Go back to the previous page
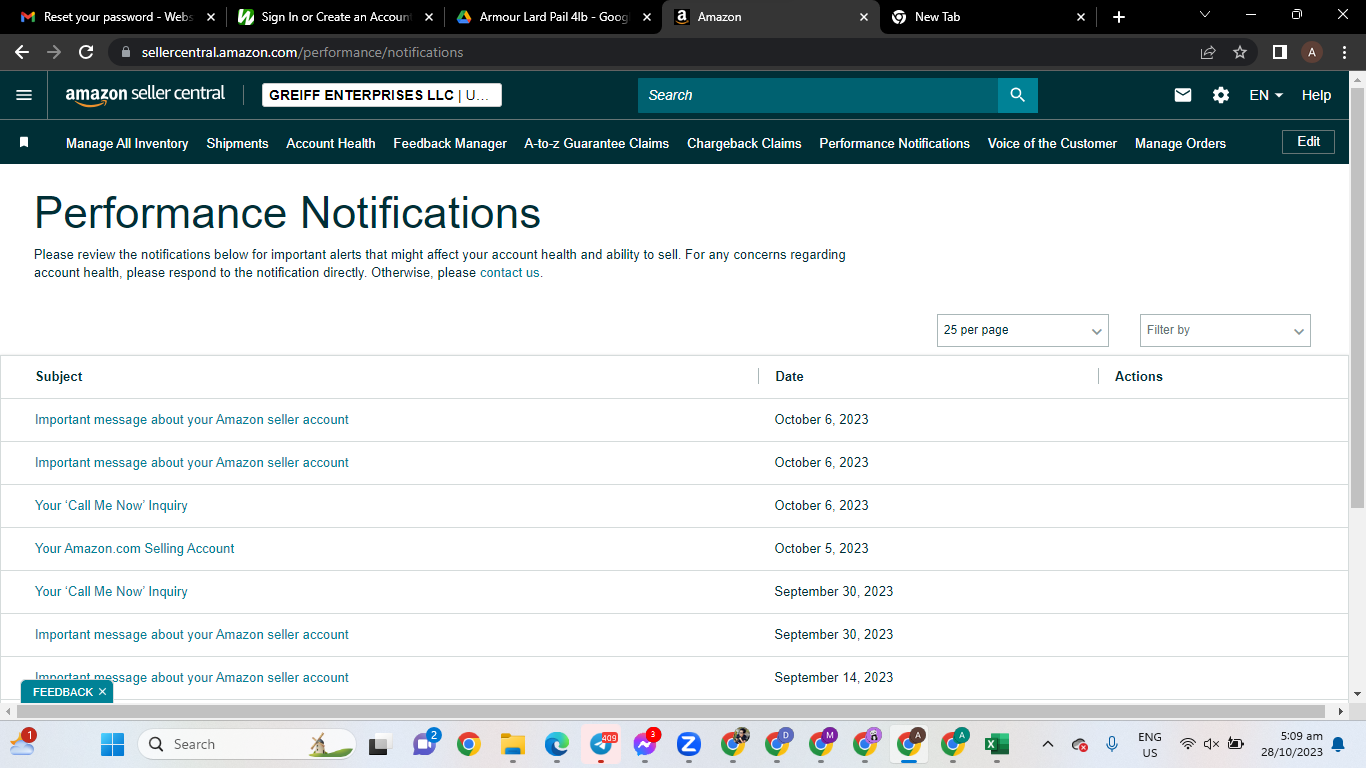 click(22, 52)
